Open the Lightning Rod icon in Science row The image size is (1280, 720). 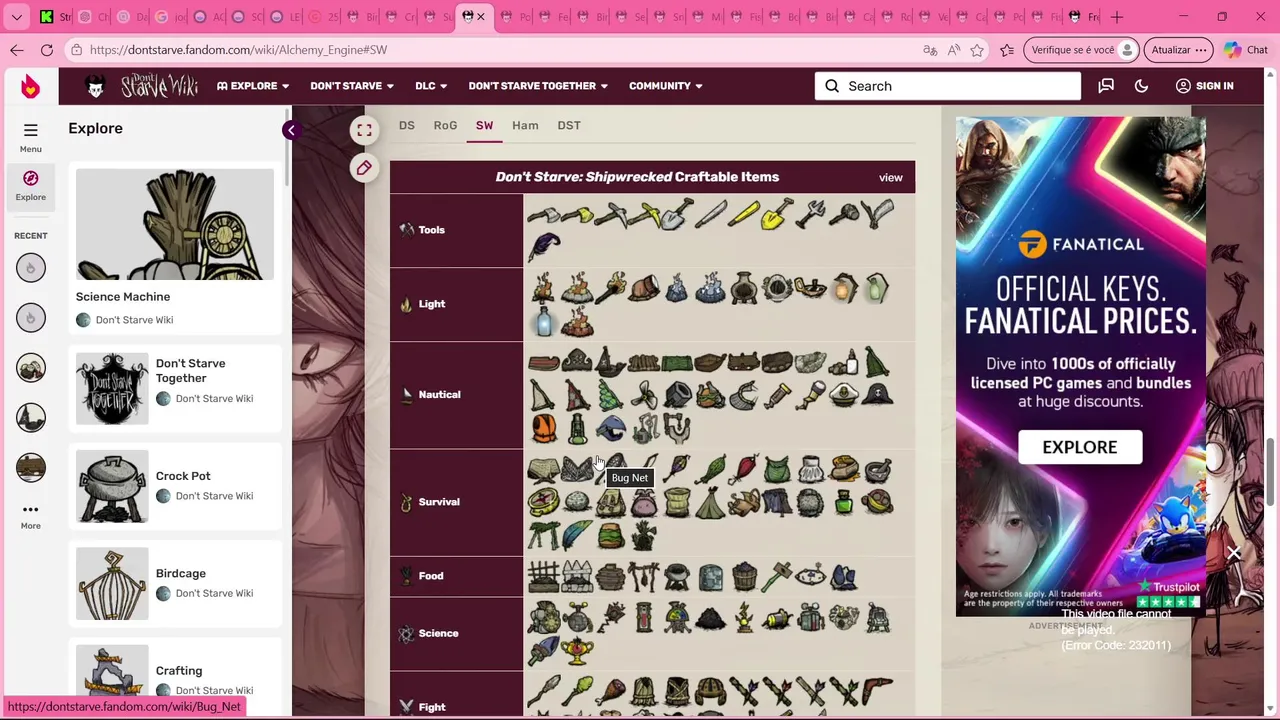coord(743,618)
